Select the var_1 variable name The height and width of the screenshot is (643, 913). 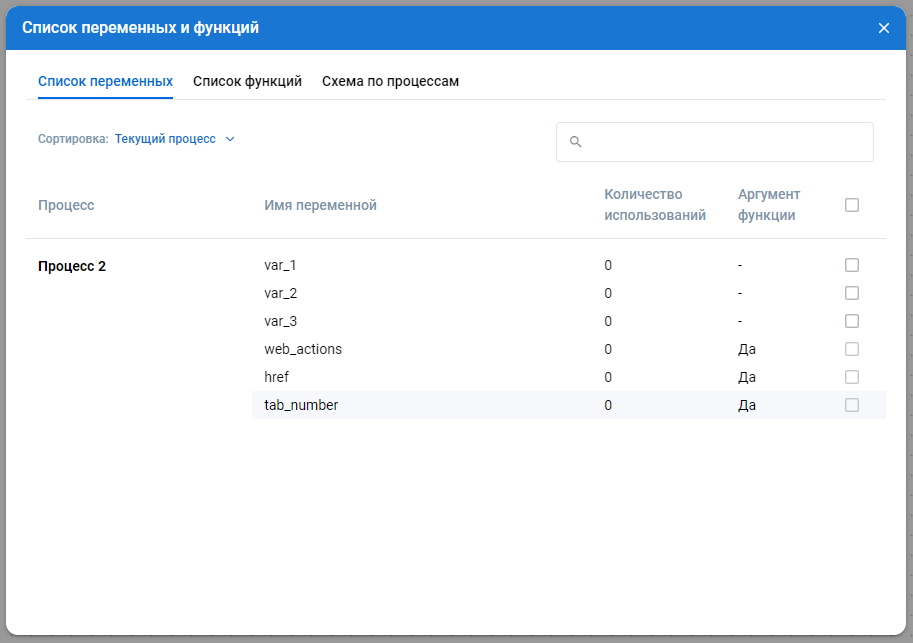(x=280, y=265)
